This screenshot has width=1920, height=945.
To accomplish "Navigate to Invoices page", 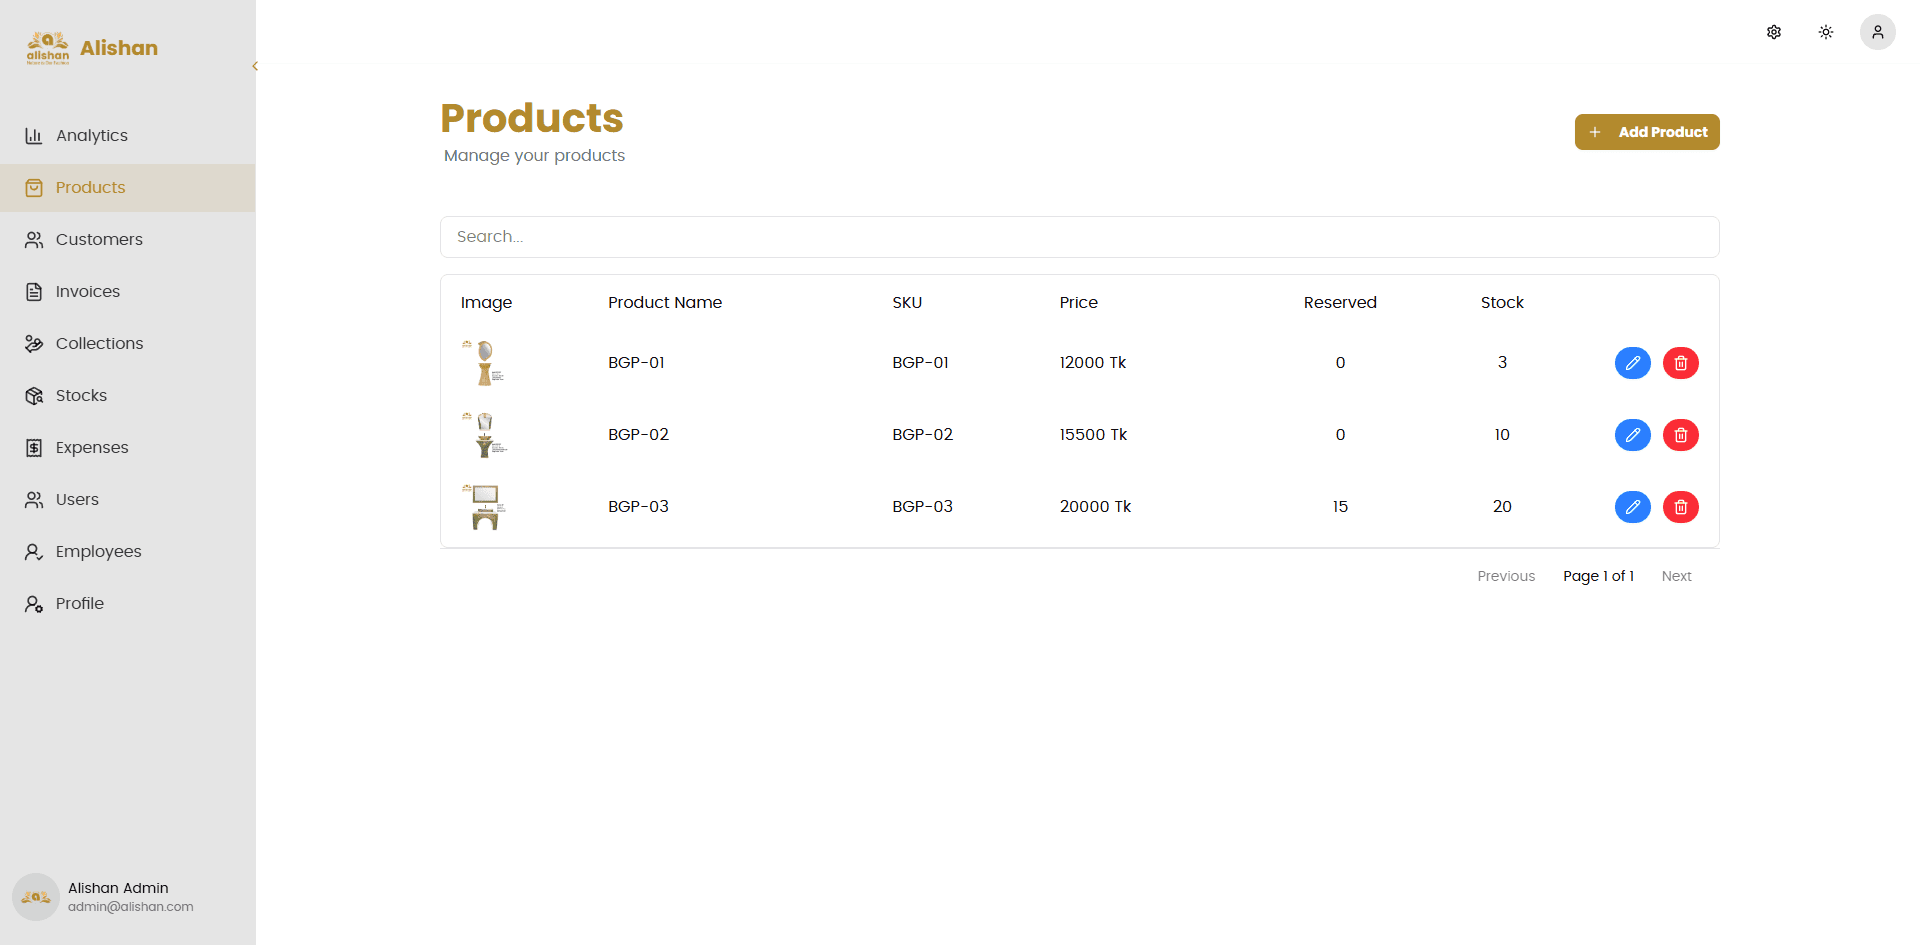I will [x=127, y=292].
